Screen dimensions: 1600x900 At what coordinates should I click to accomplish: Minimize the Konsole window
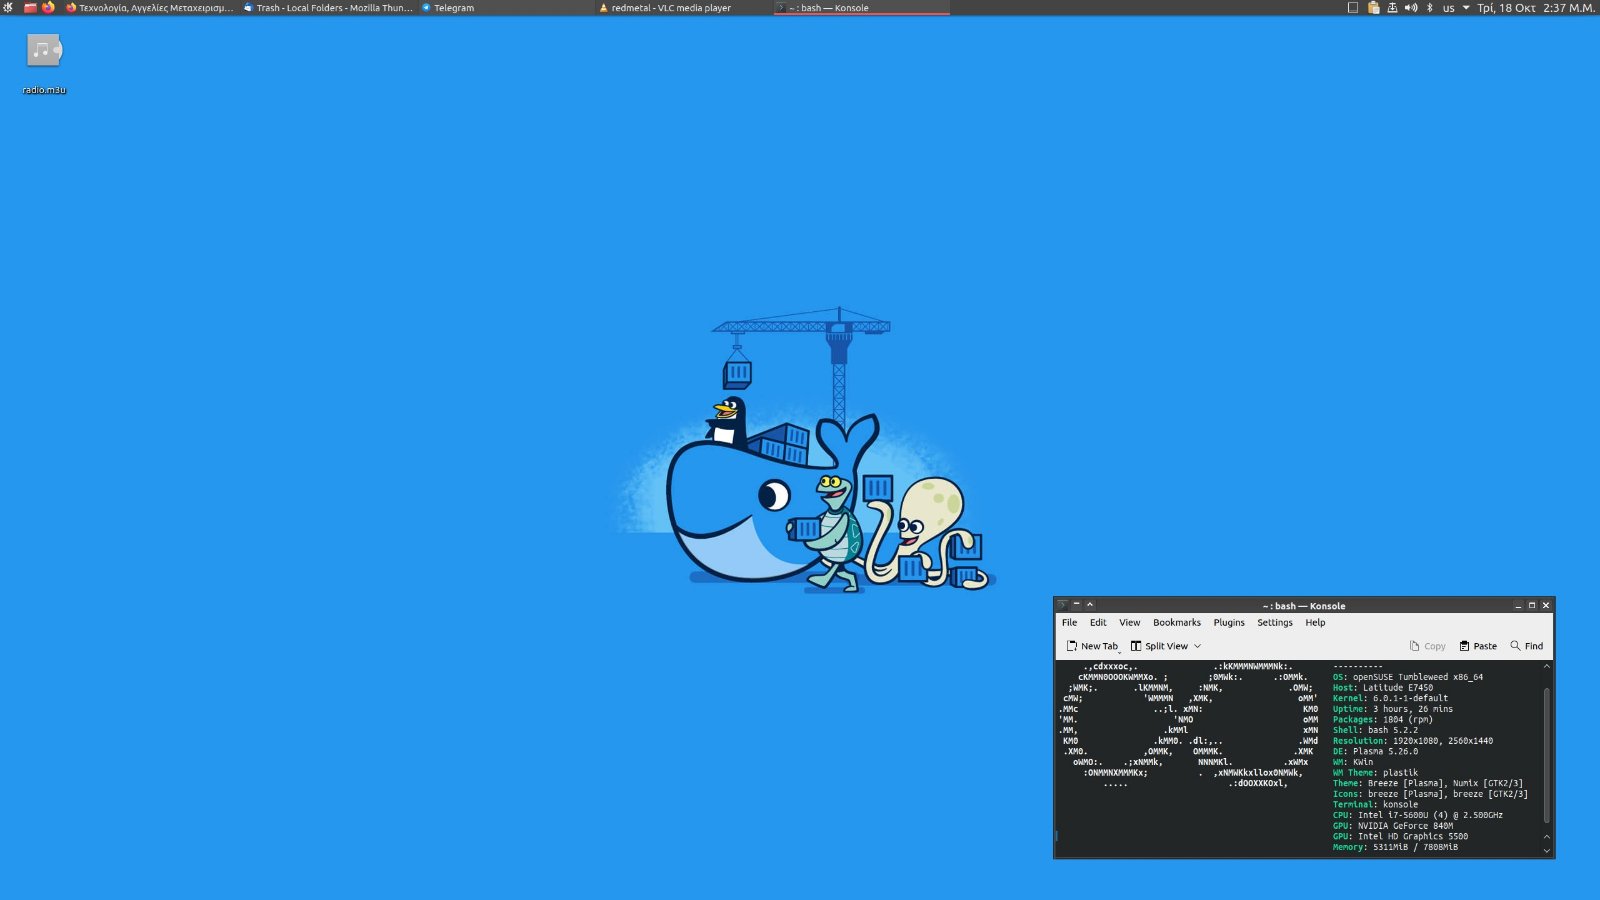(1518, 605)
